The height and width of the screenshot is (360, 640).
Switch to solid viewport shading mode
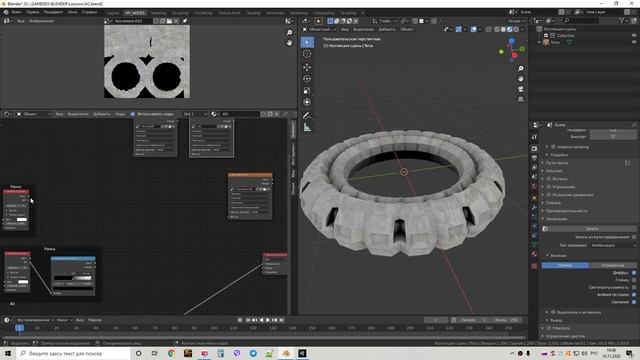point(503,29)
